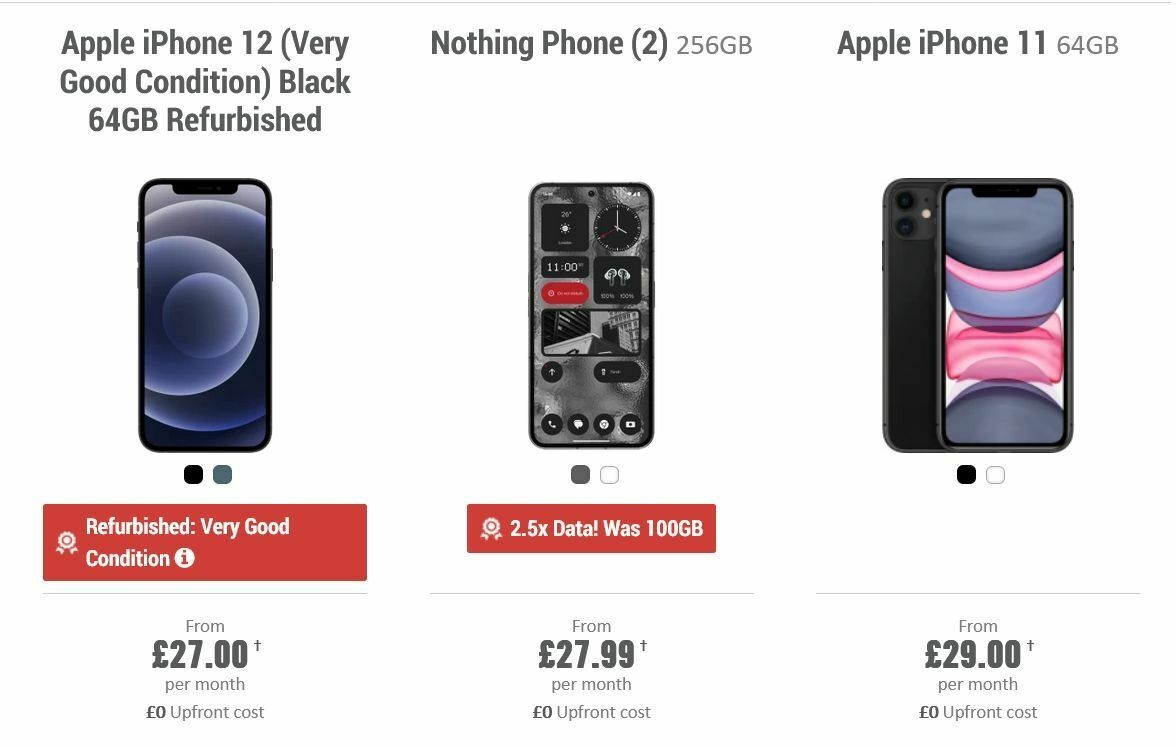This screenshot has height=748, width=1176.
Task: Click the rosette icon on Refurbished badge
Action: (x=66, y=542)
